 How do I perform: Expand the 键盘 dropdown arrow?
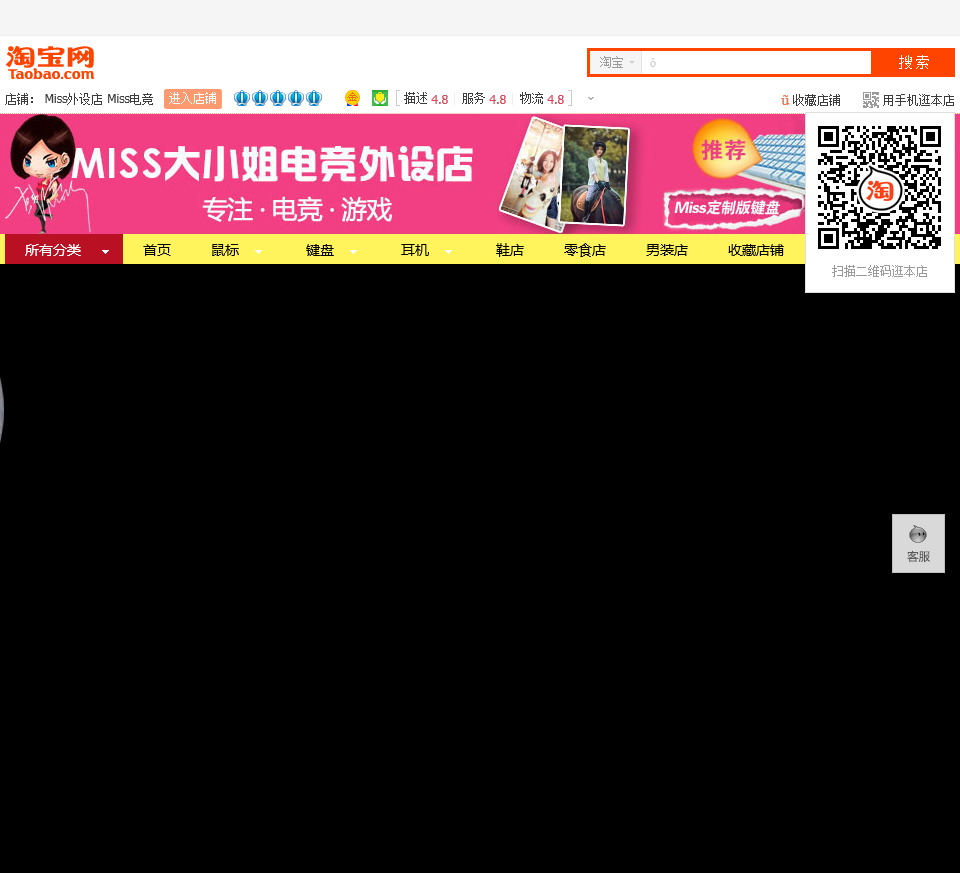click(x=353, y=252)
